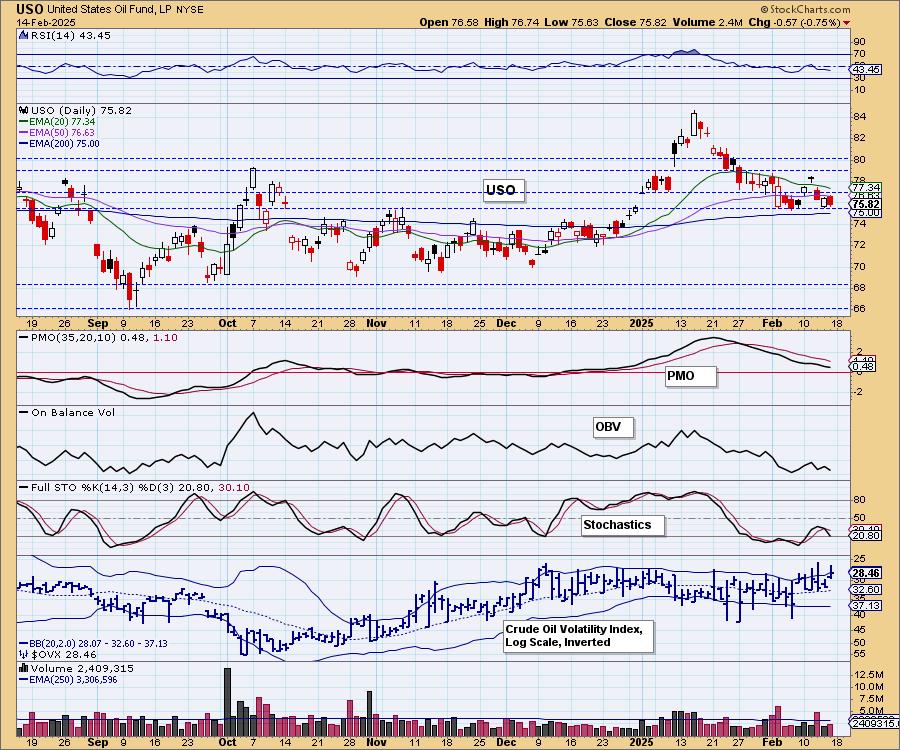Click the Chg -0.57 (-0.75%) value
The width and height of the screenshot is (900, 750).
[794, 22]
